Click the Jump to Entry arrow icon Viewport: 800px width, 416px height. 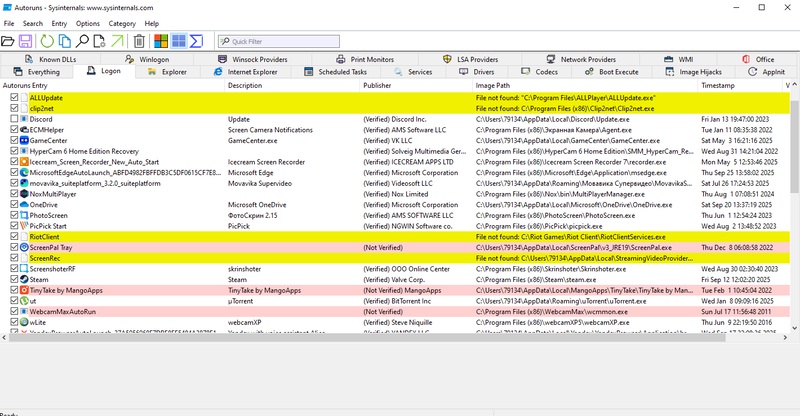point(118,41)
